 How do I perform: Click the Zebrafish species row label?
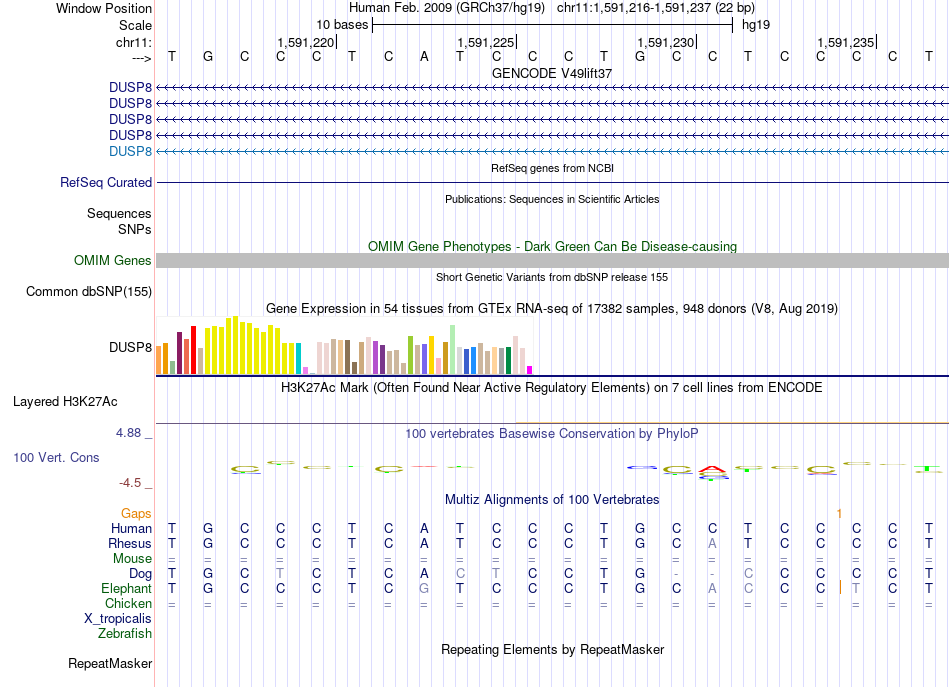pyautogui.click(x=125, y=633)
